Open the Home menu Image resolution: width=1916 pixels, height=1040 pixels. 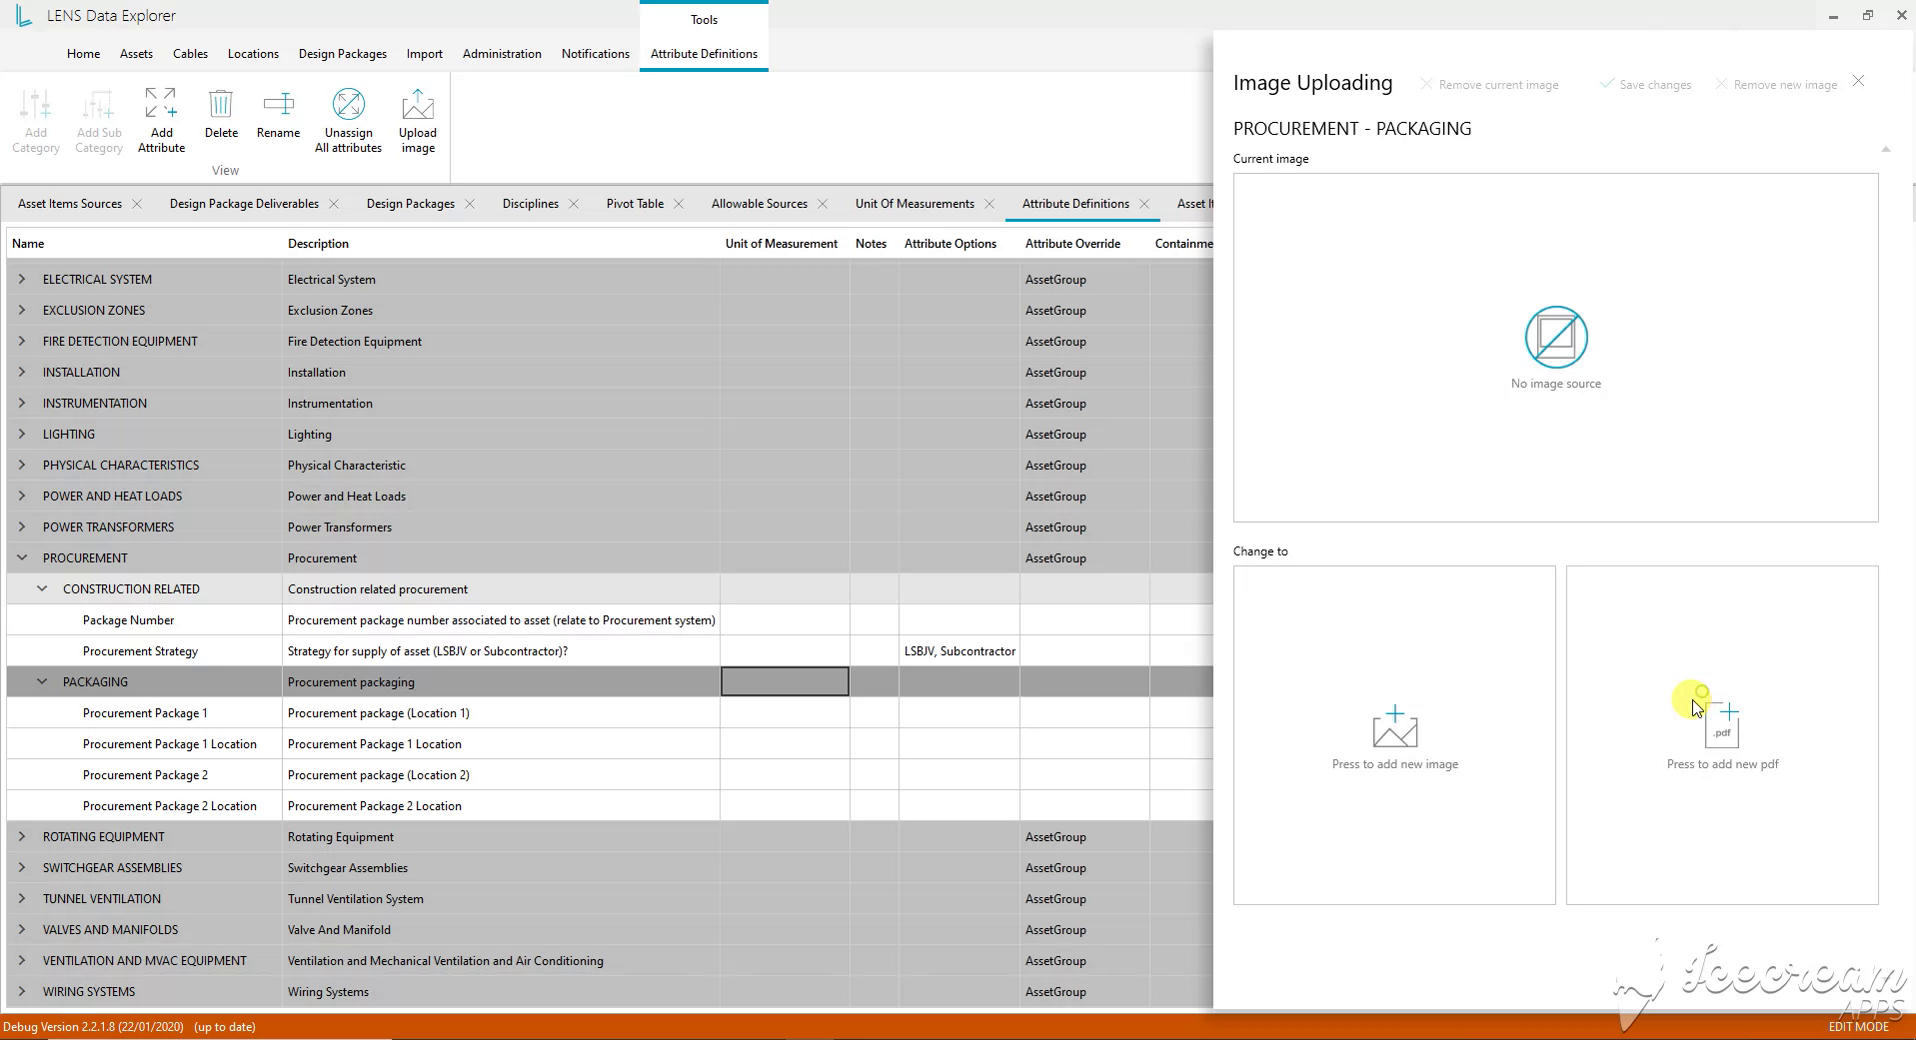point(83,54)
